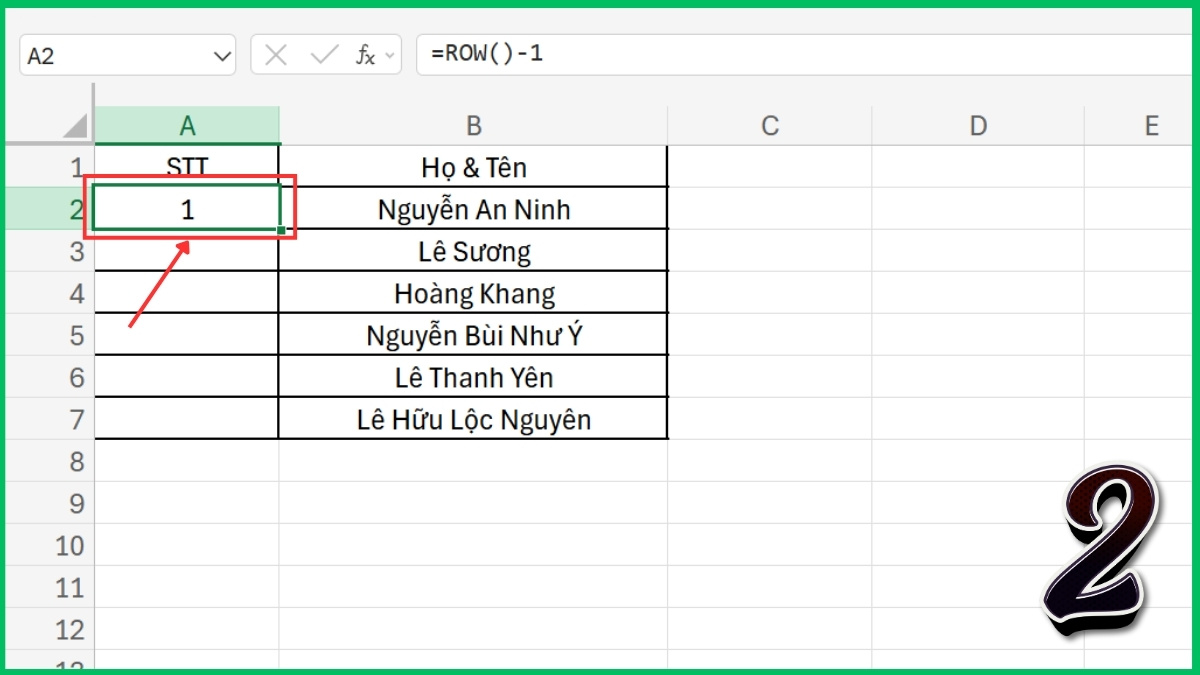Screen dimensions: 1200x675
Task: Click the STT header cell
Action: point(187,167)
